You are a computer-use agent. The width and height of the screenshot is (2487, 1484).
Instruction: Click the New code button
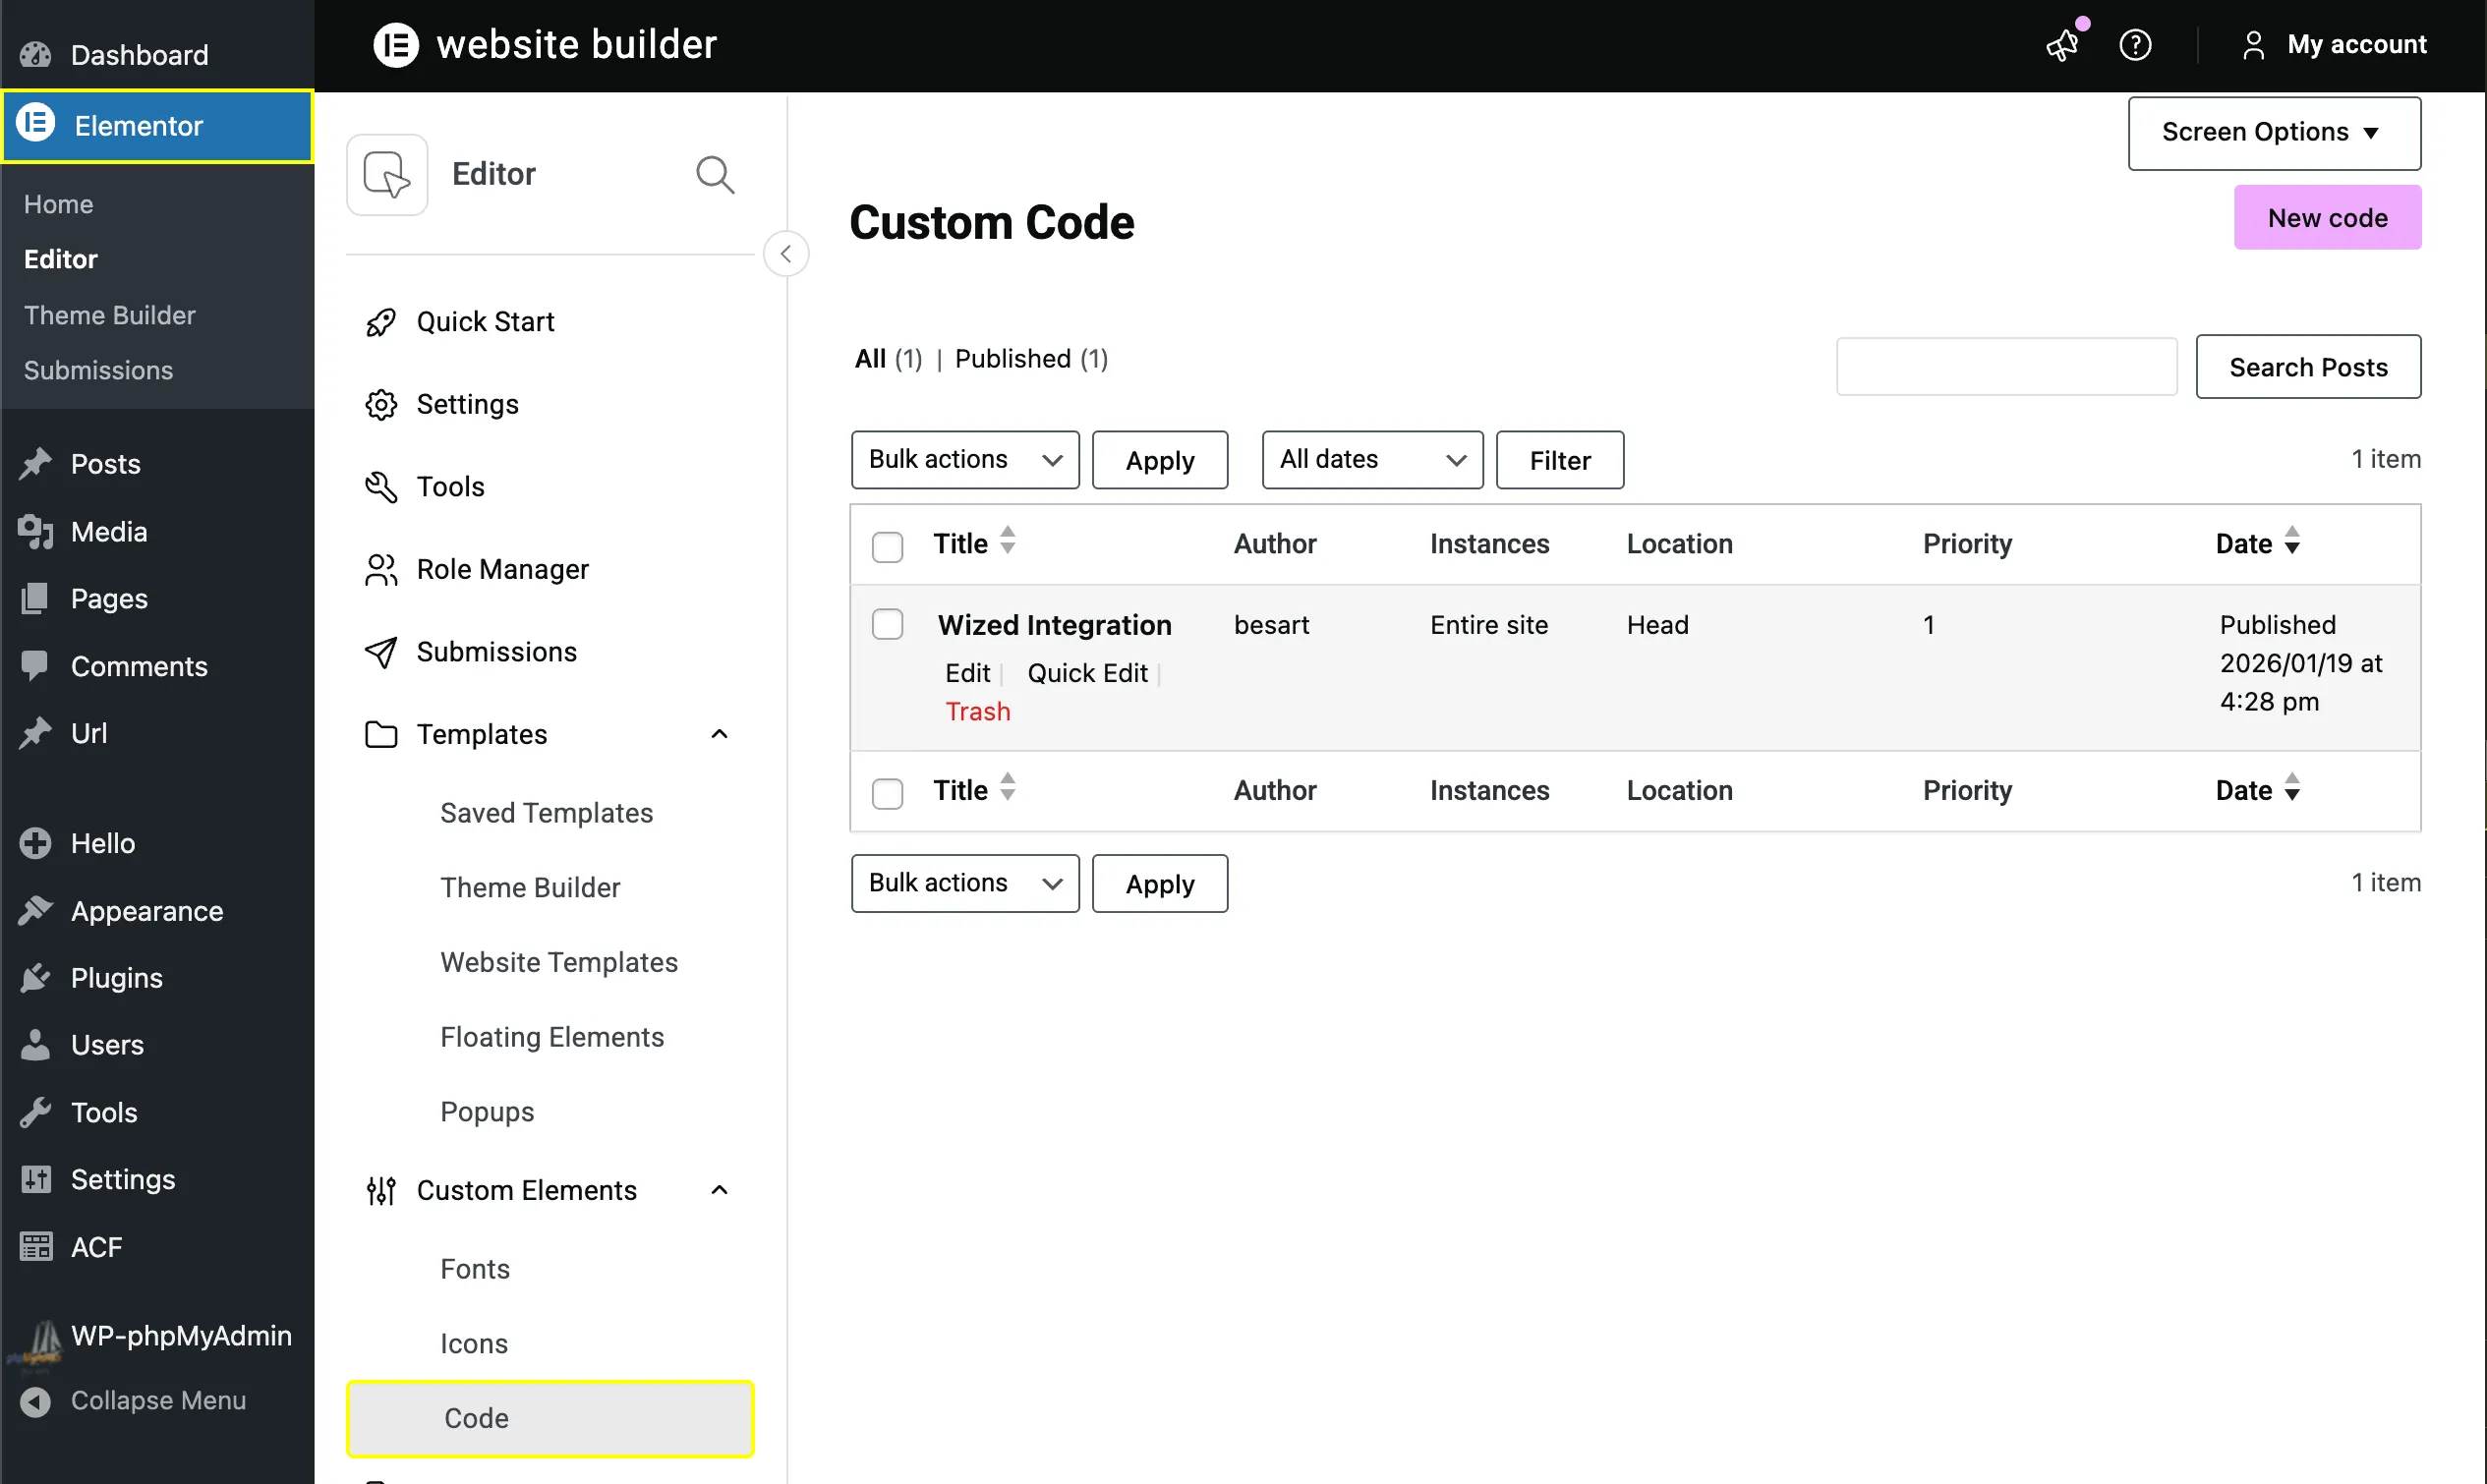click(x=2327, y=217)
